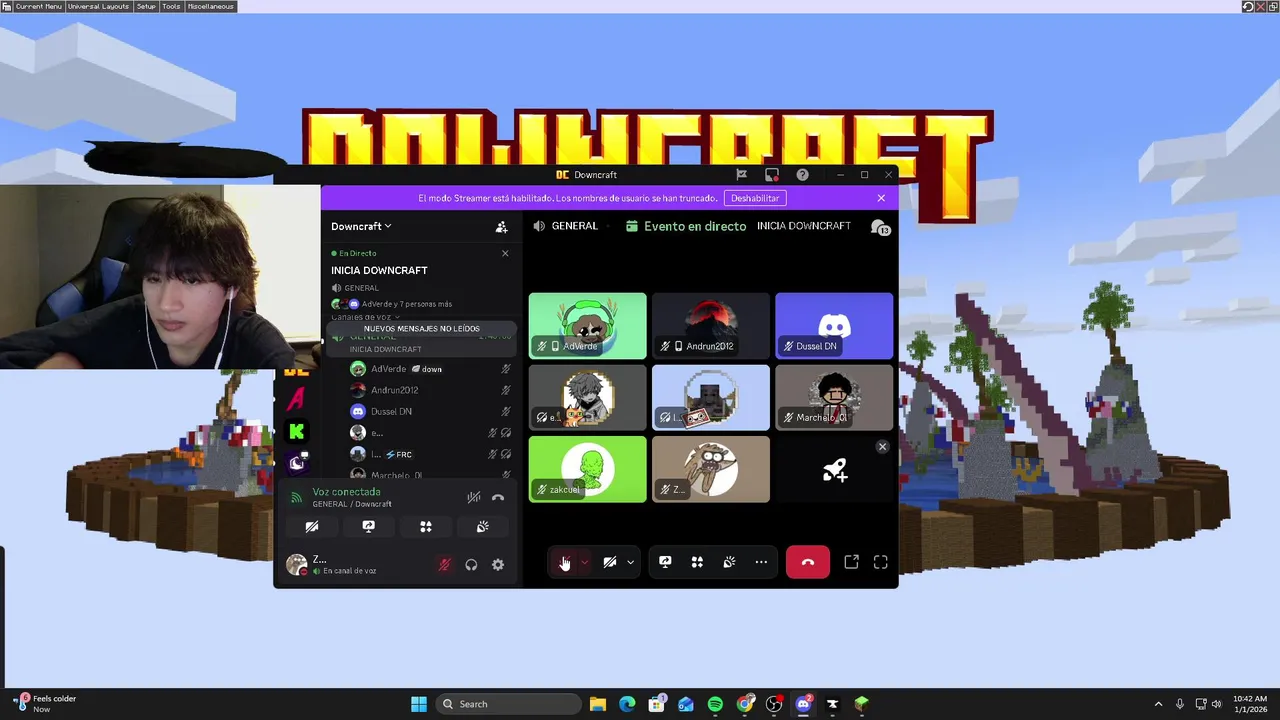This screenshot has height=720, width=1280.
Task: Start an activity from the voice panel
Action: coord(426,526)
